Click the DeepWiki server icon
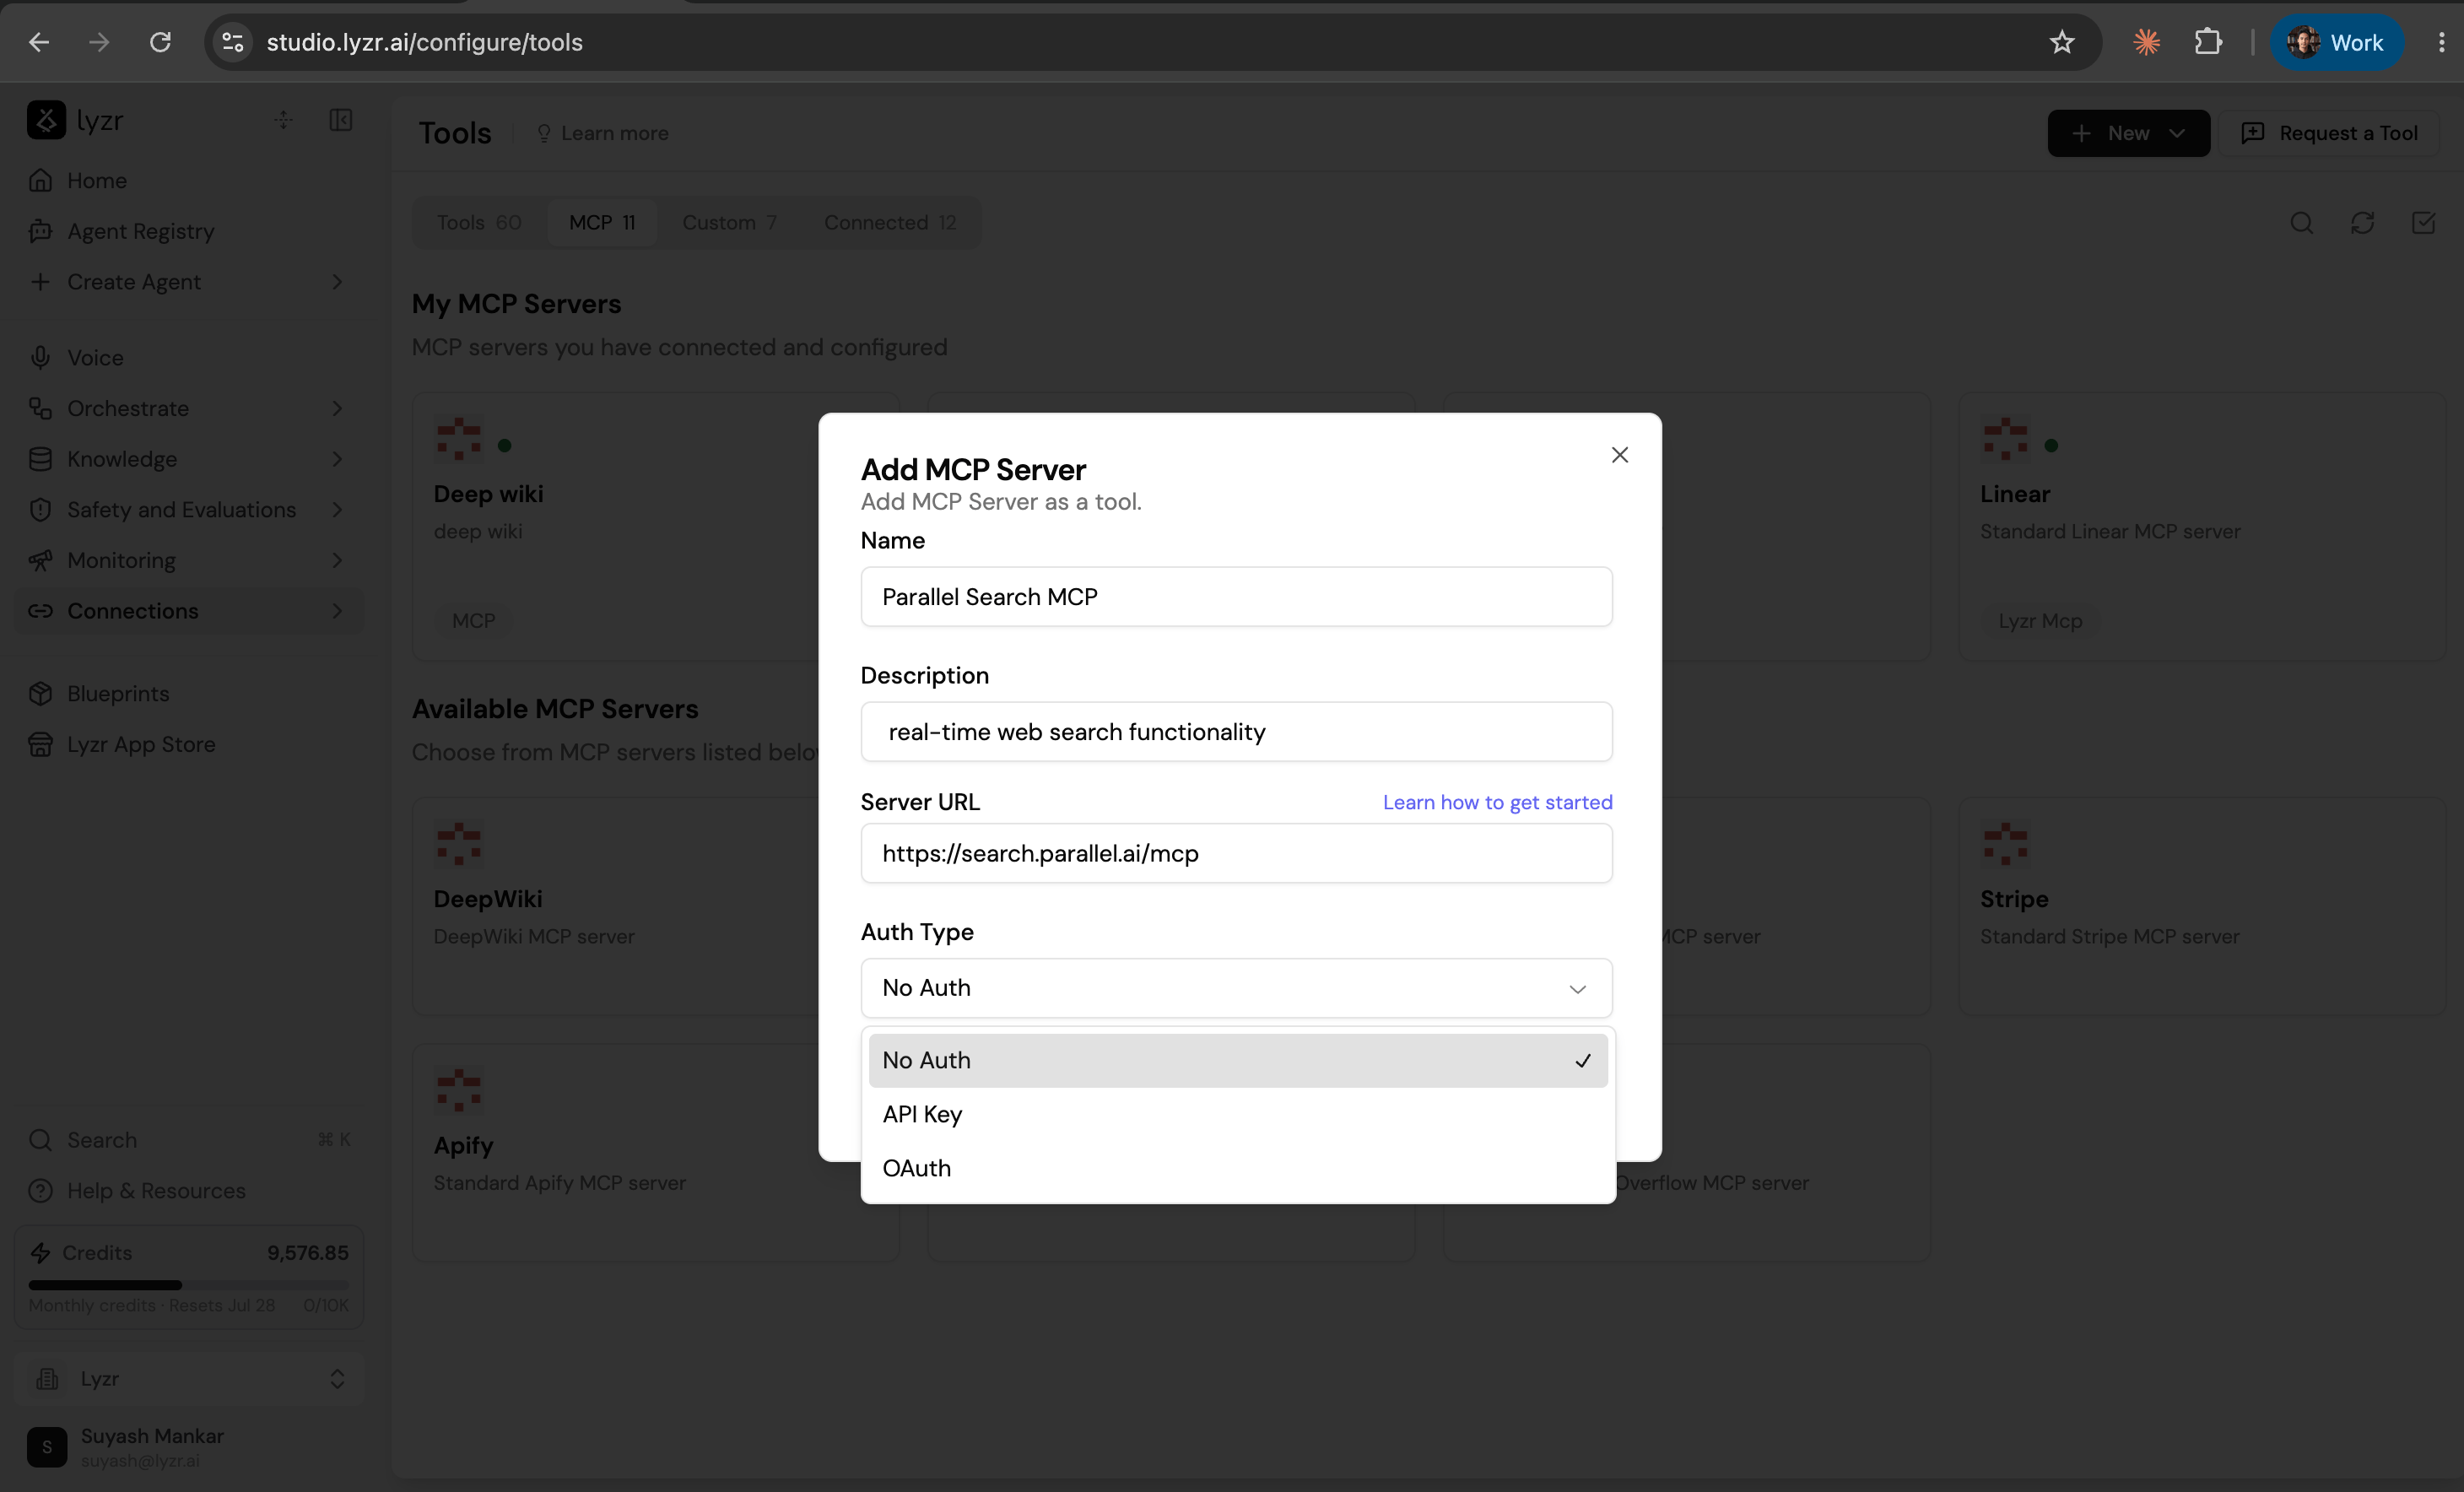The image size is (2464, 1492). [x=458, y=843]
